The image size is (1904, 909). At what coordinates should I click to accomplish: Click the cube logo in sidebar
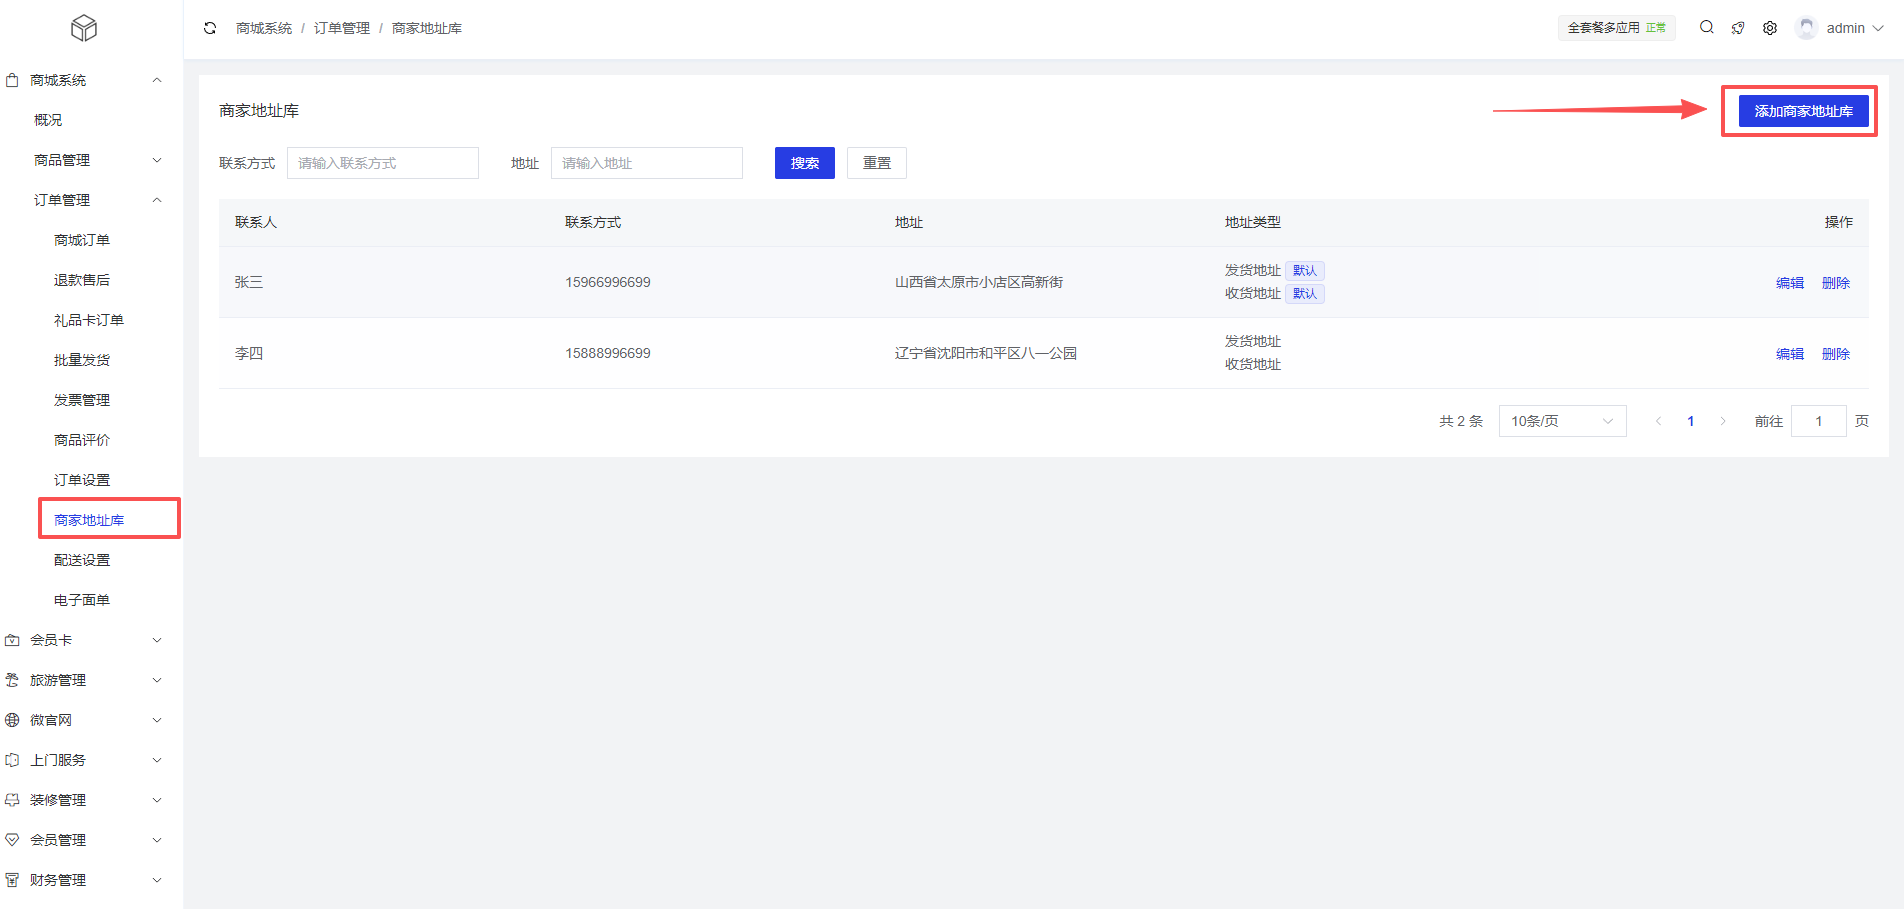[x=84, y=28]
